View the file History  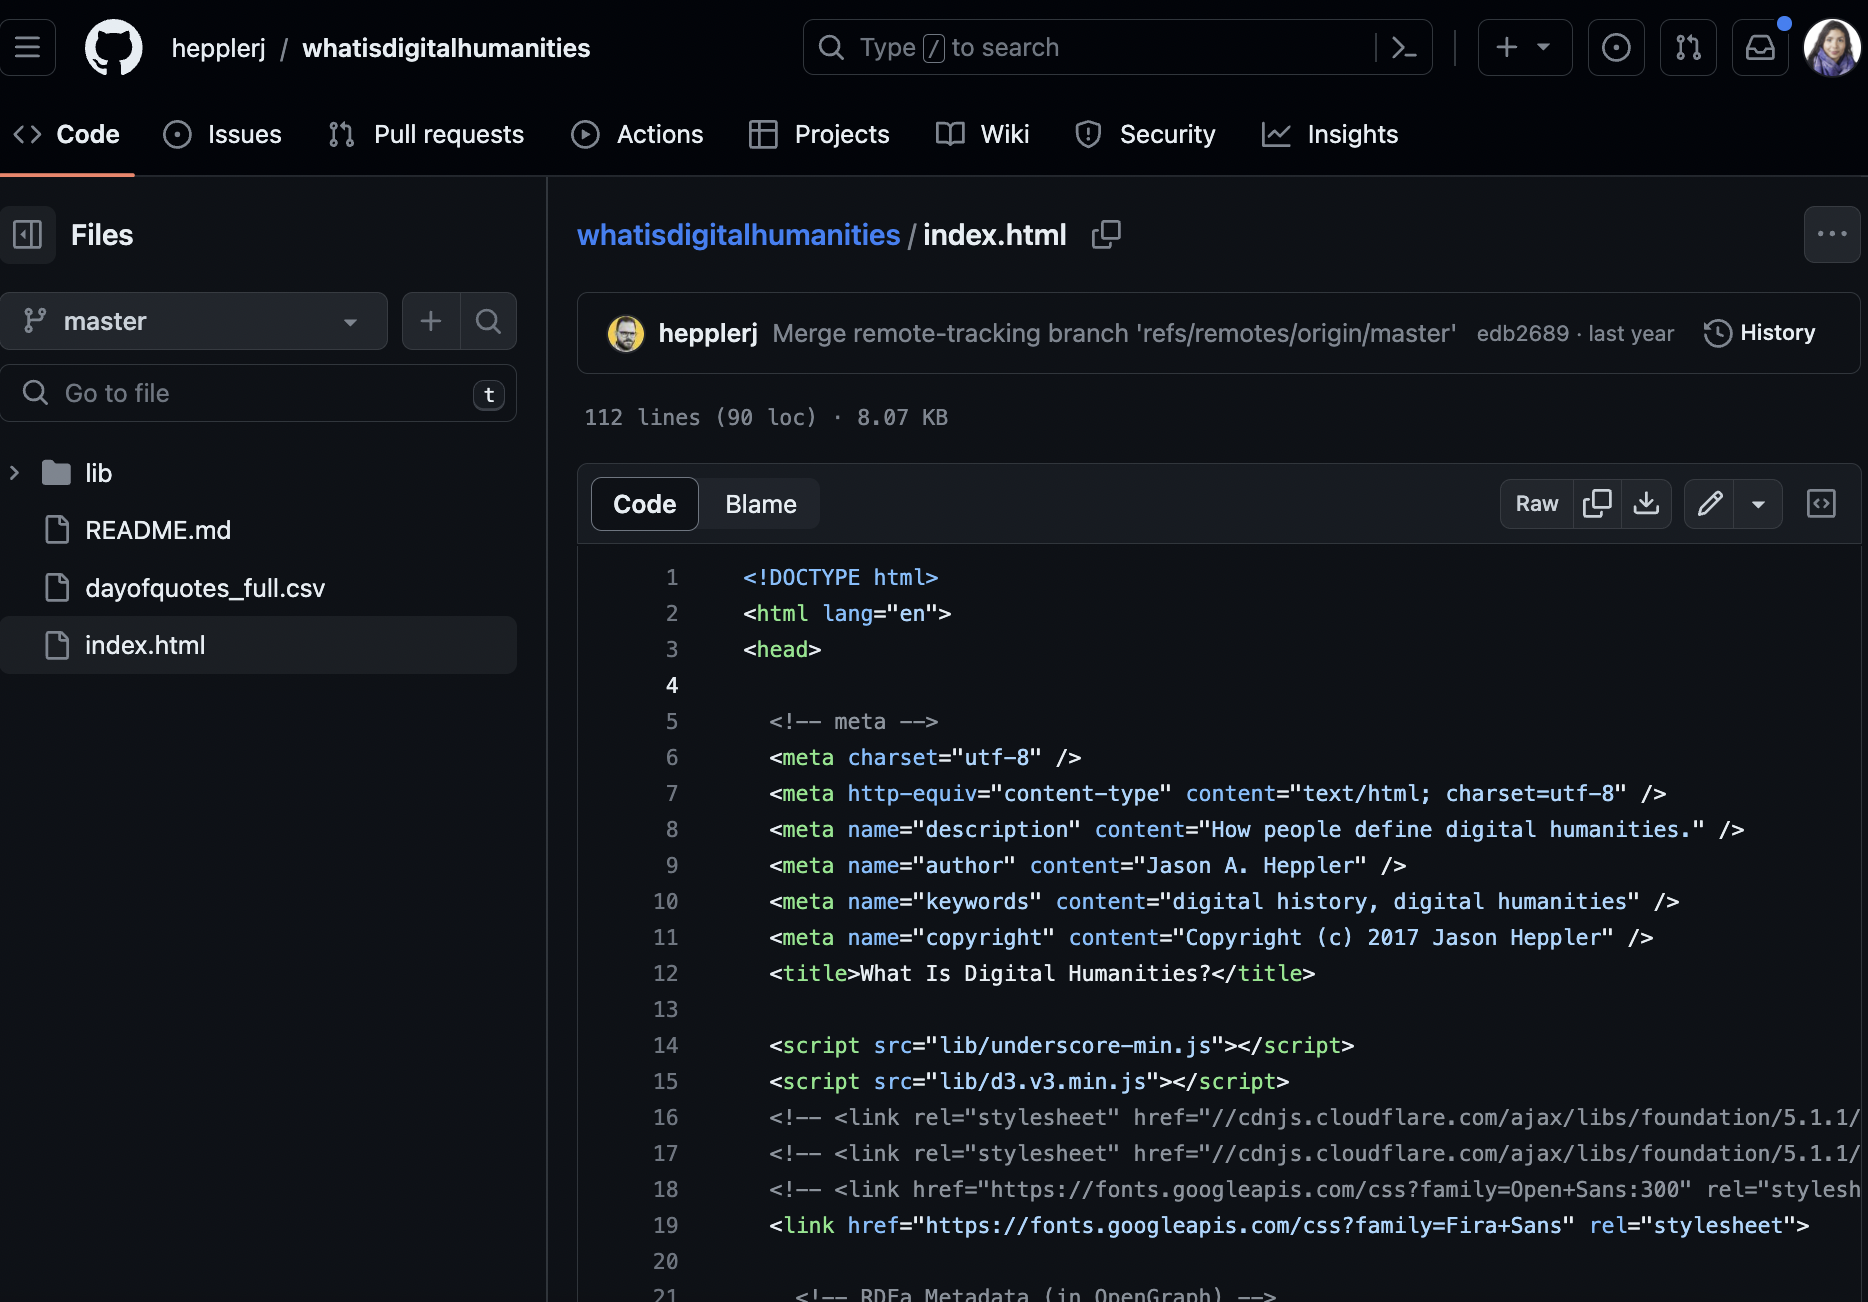pos(1759,333)
